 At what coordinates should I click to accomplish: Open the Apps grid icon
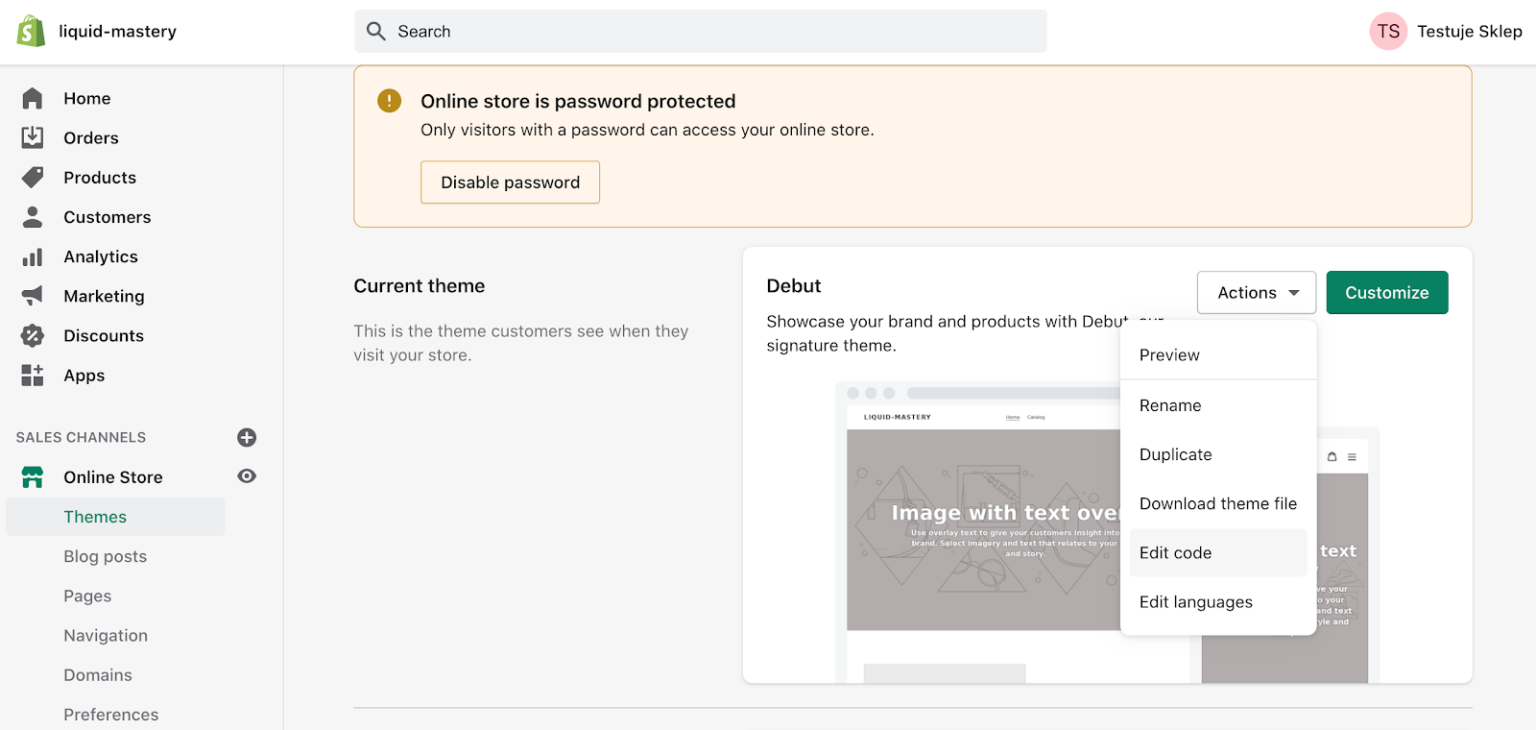pyautogui.click(x=32, y=375)
